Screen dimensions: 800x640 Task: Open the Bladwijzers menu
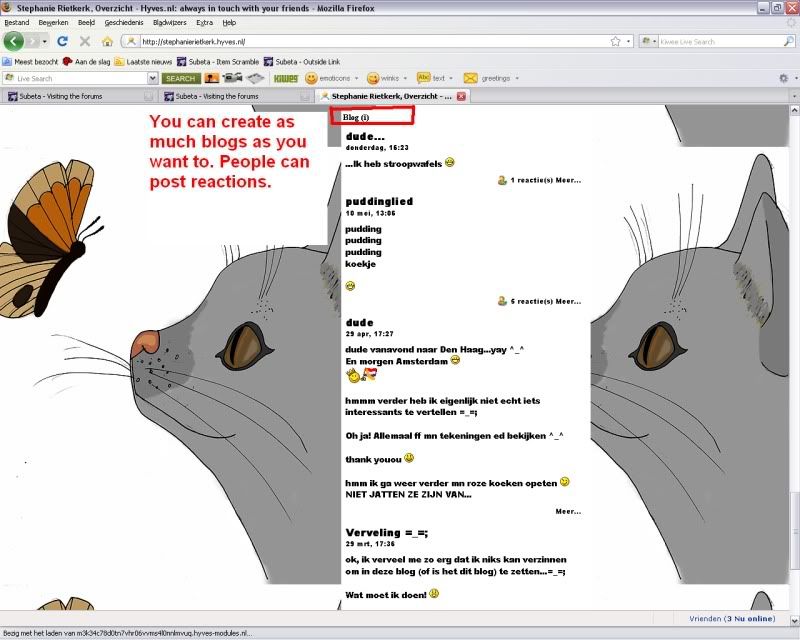(169, 22)
